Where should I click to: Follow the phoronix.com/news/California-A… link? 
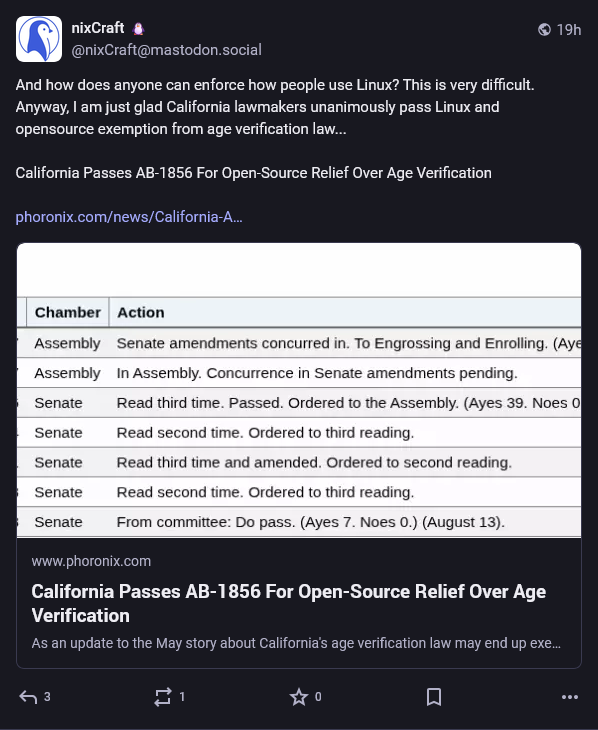(129, 217)
